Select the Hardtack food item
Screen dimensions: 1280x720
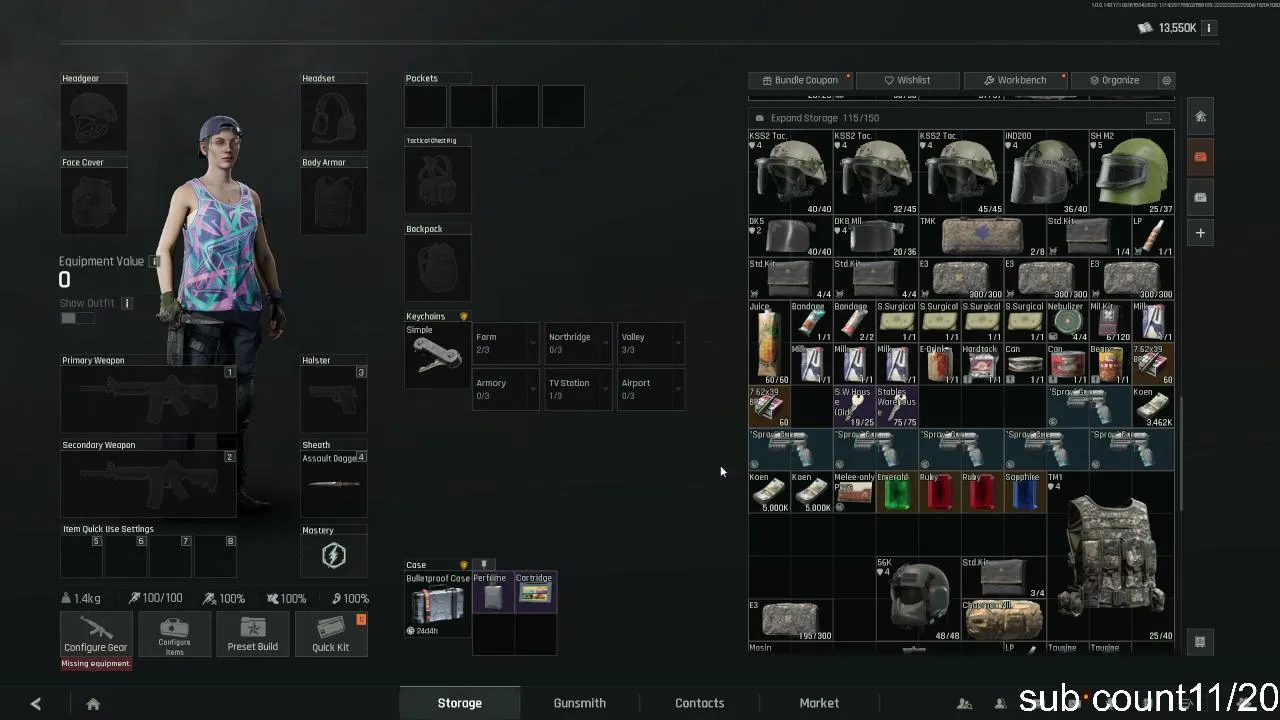[982, 364]
